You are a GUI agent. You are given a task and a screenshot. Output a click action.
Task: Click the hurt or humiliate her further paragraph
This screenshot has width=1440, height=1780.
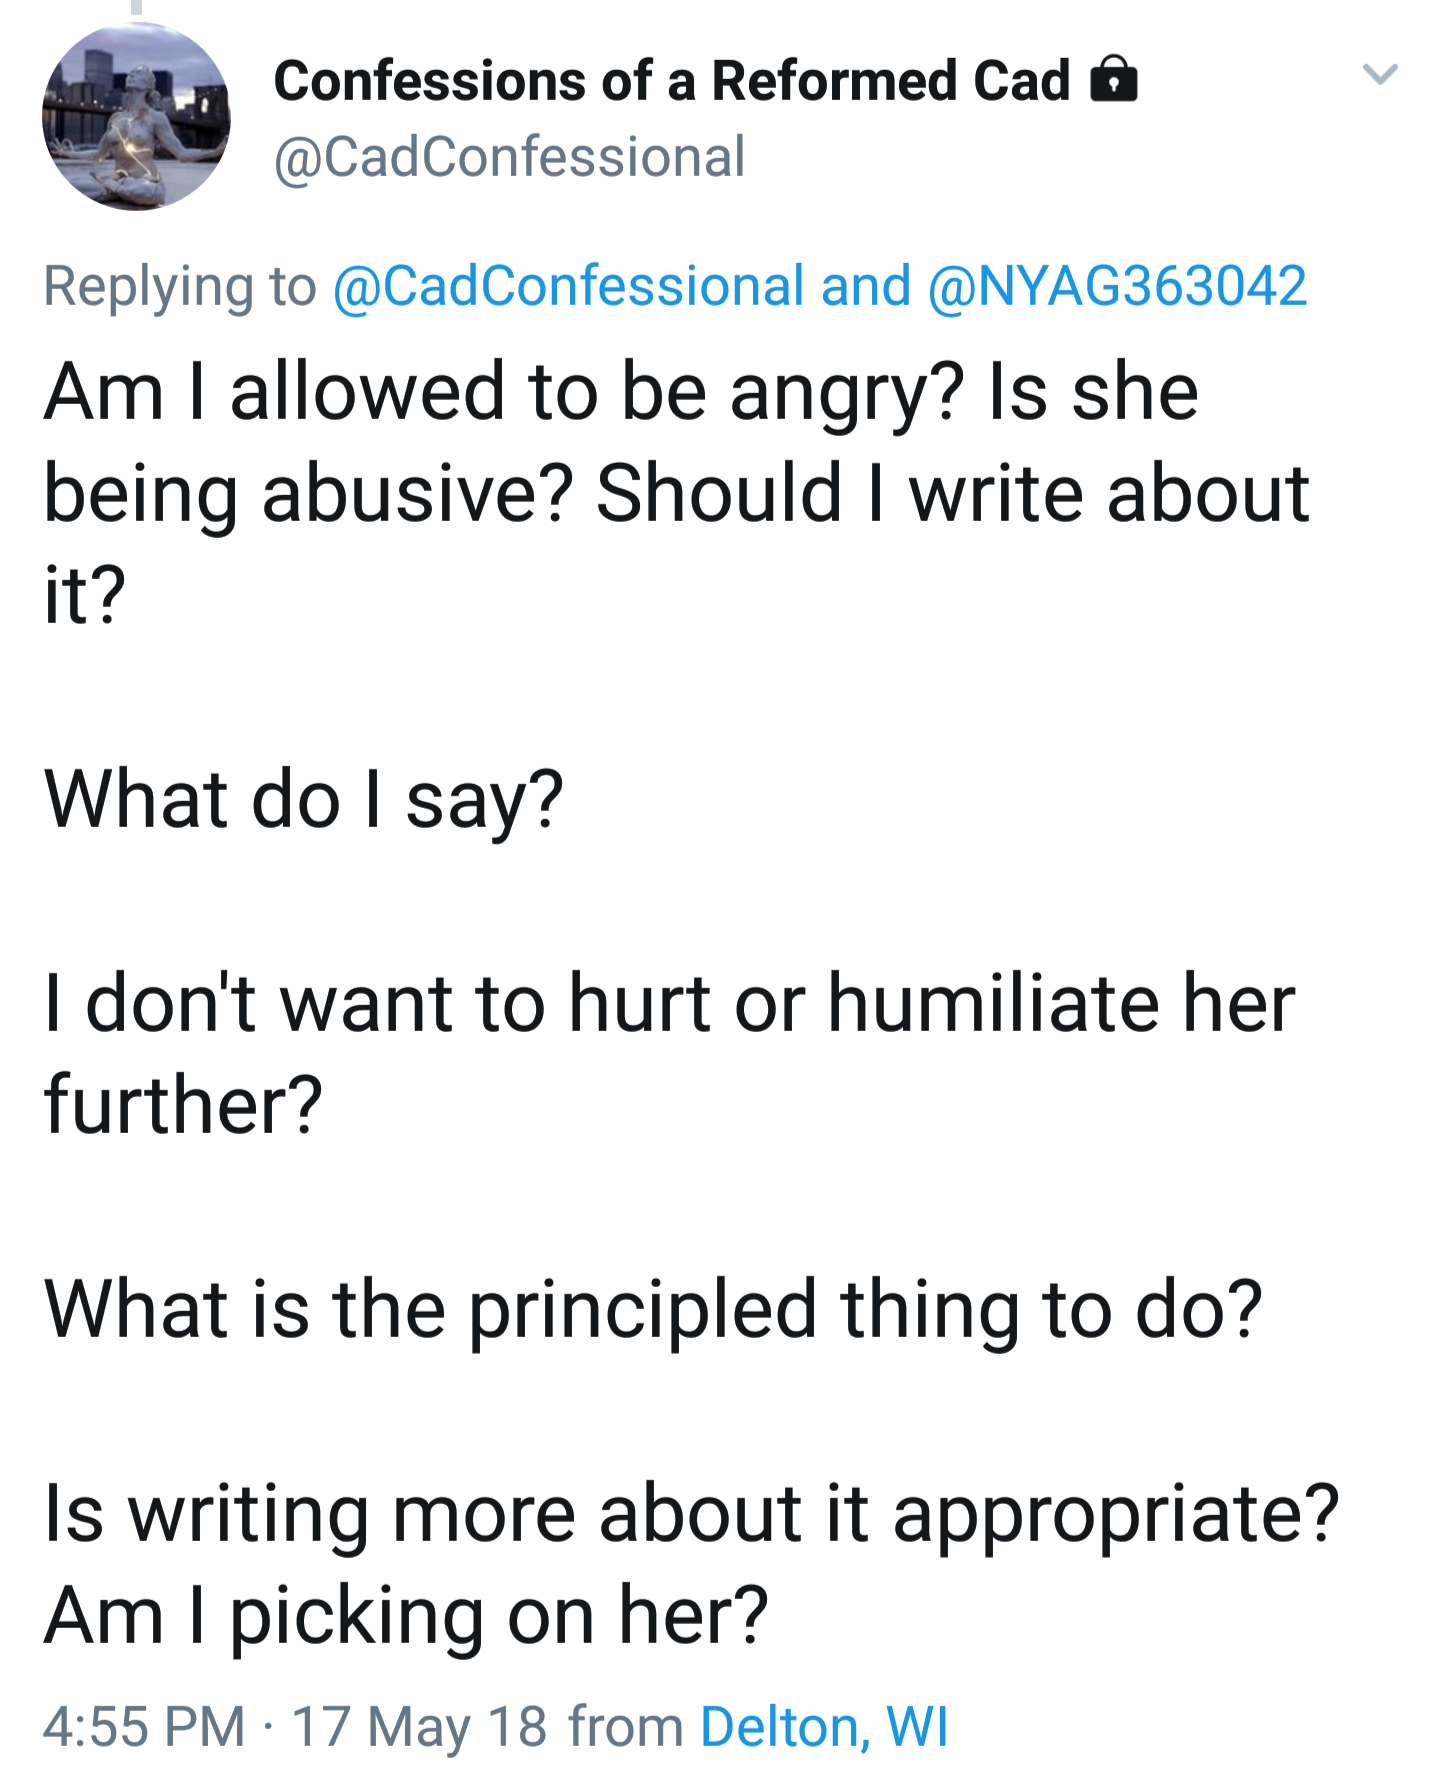click(669, 1004)
